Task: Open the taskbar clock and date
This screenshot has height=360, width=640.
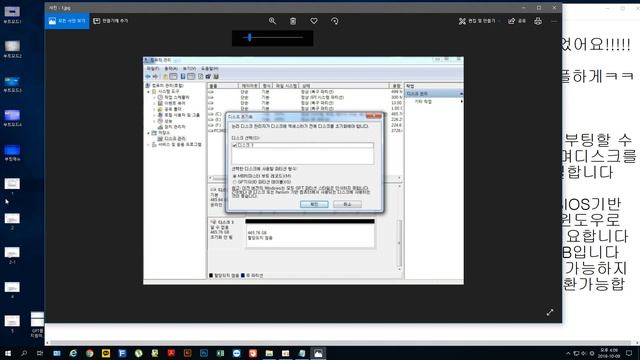Action: click(609, 353)
